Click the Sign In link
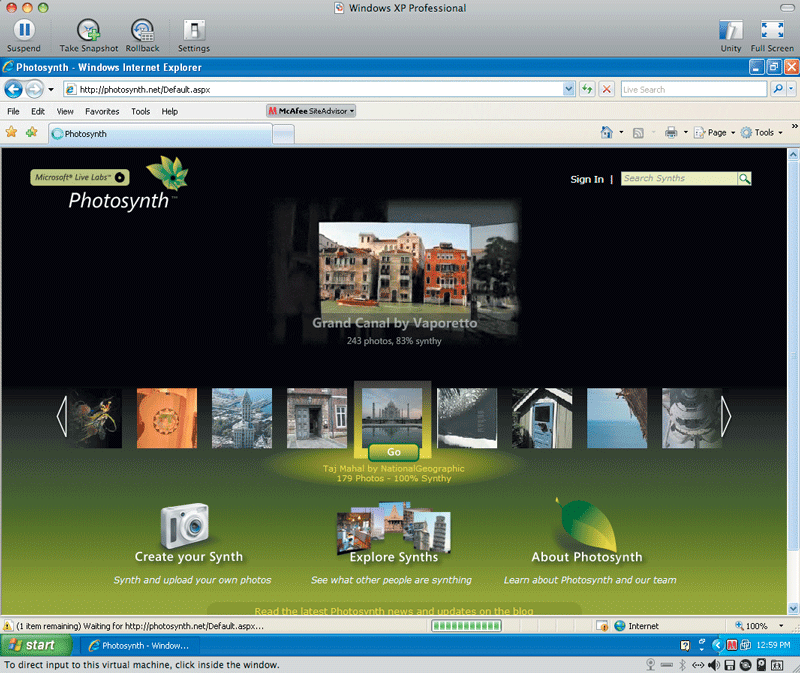The image size is (800, 673). click(587, 180)
